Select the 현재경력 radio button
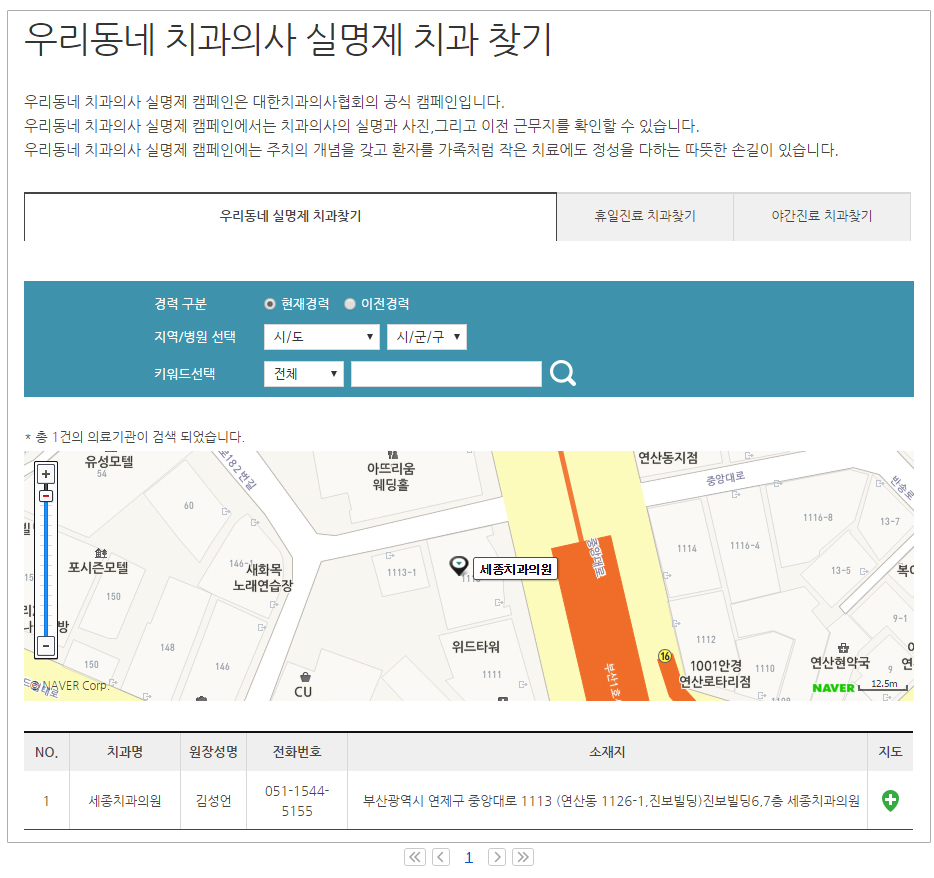This screenshot has width=934, height=878. (270, 304)
